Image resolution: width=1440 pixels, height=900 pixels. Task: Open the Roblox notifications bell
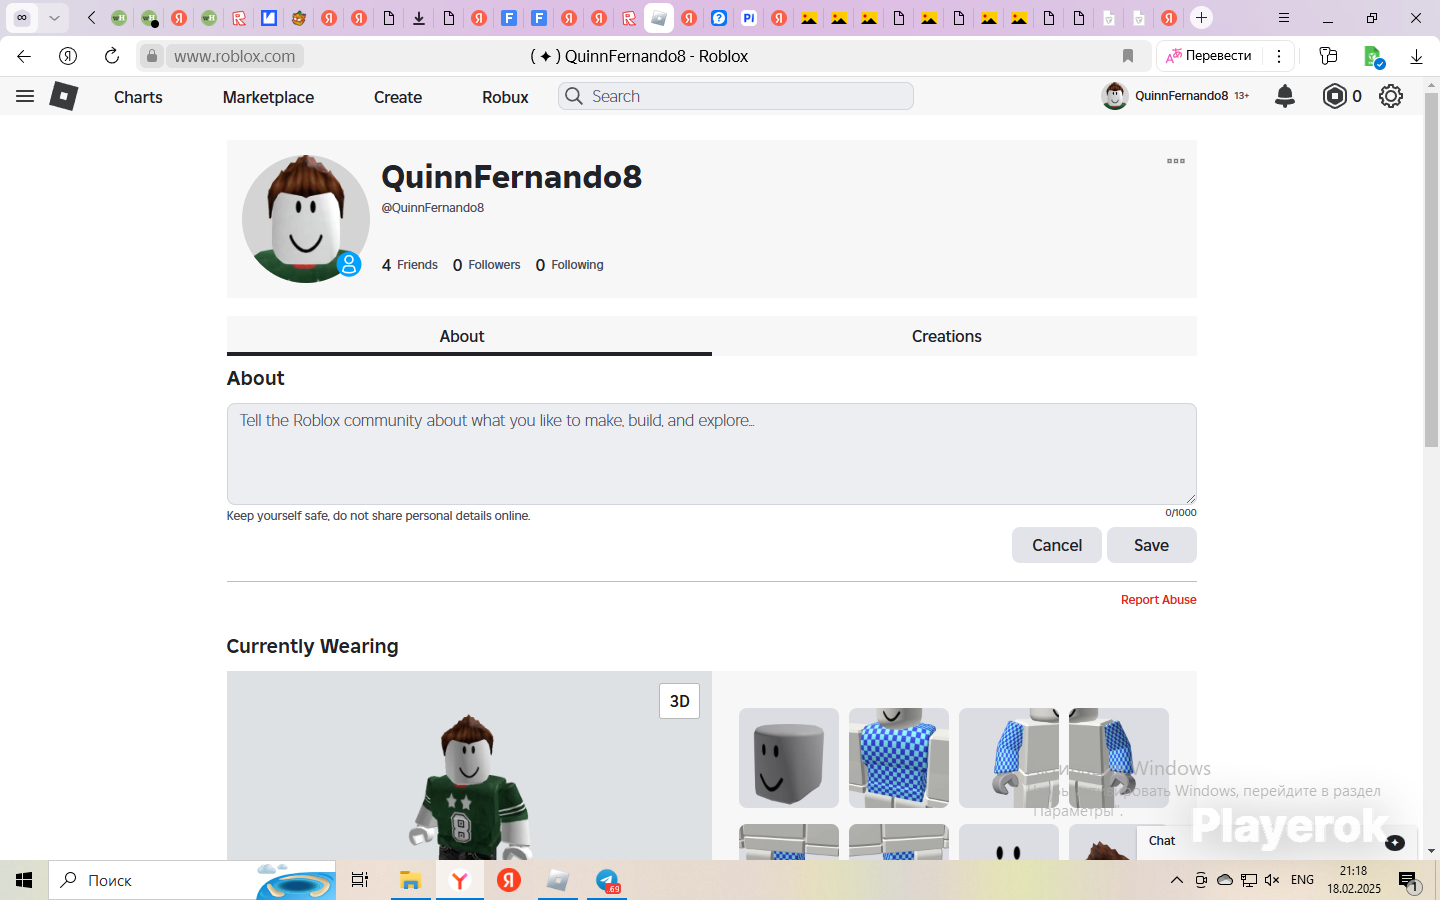coord(1285,96)
